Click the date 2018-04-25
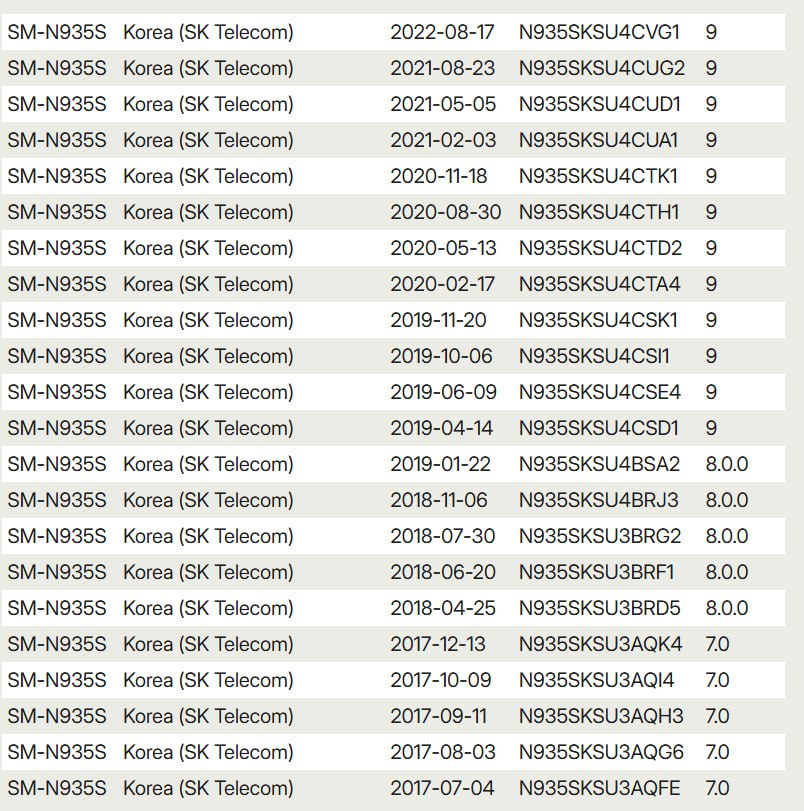 pyautogui.click(x=443, y=608)
